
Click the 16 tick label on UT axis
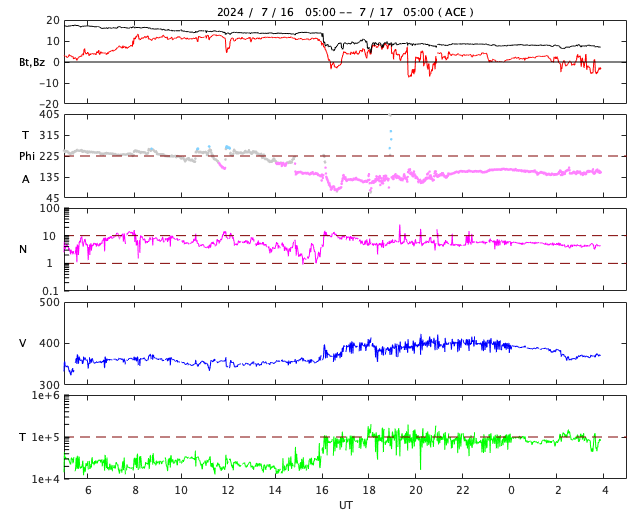(x=322, y=490)
